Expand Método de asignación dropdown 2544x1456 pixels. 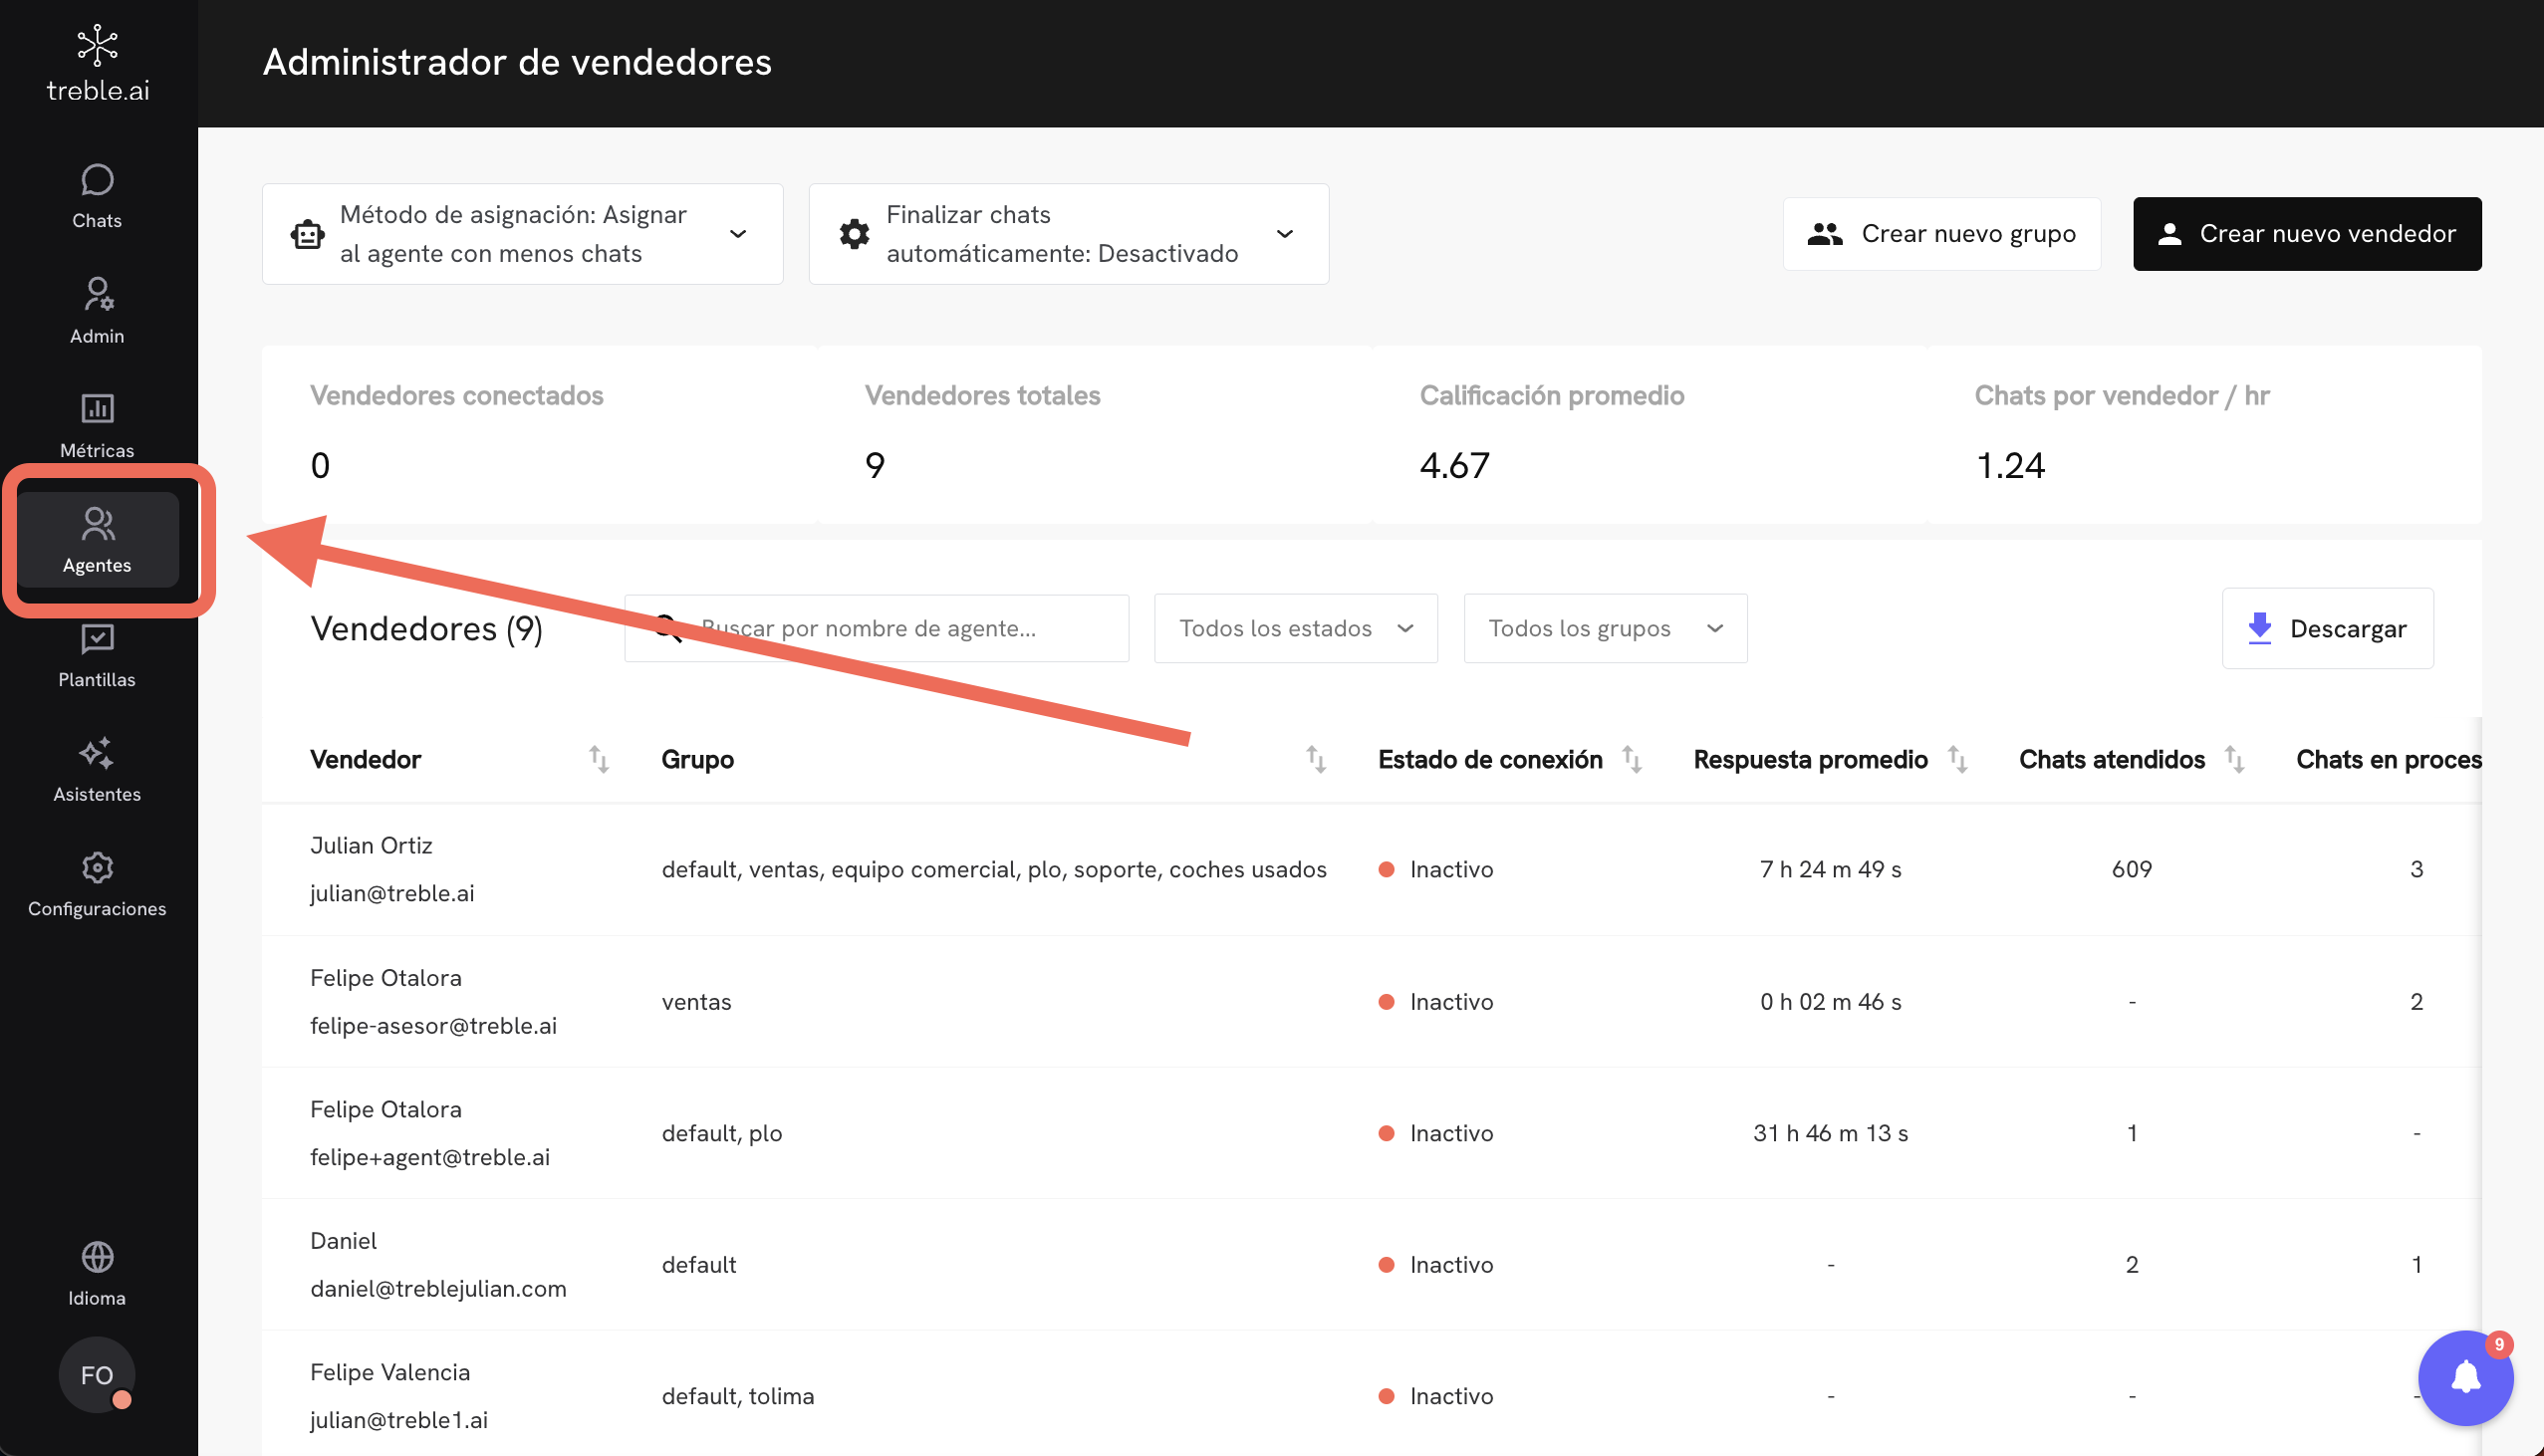point(523,234)
